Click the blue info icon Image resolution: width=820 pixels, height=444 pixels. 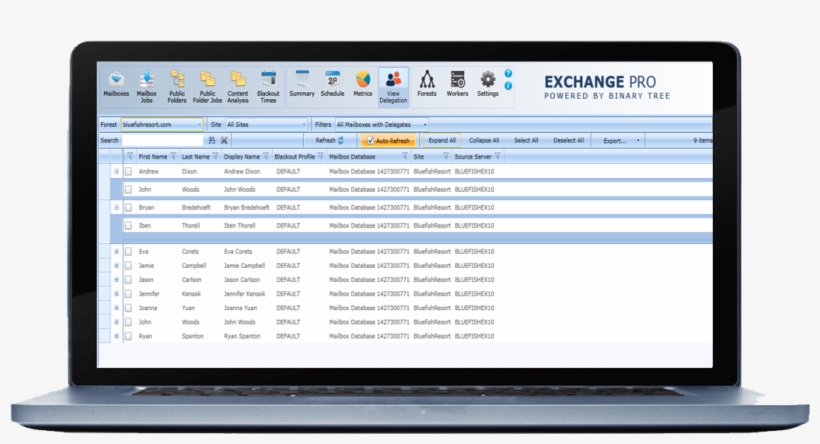pyautogui.click(x=508, y=86)
